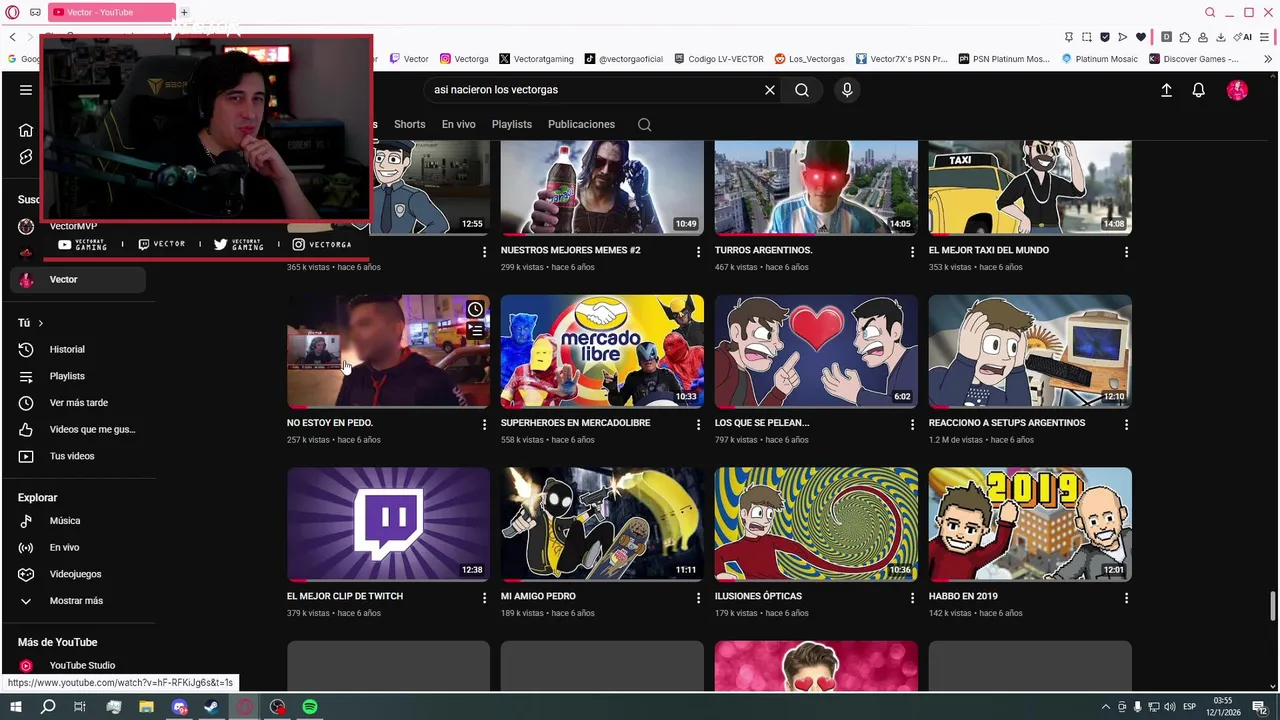This screenshot has width=1280, height=720.
Task: Go to YouTube Home in sidebar
Action: click(x=26, y=130)
